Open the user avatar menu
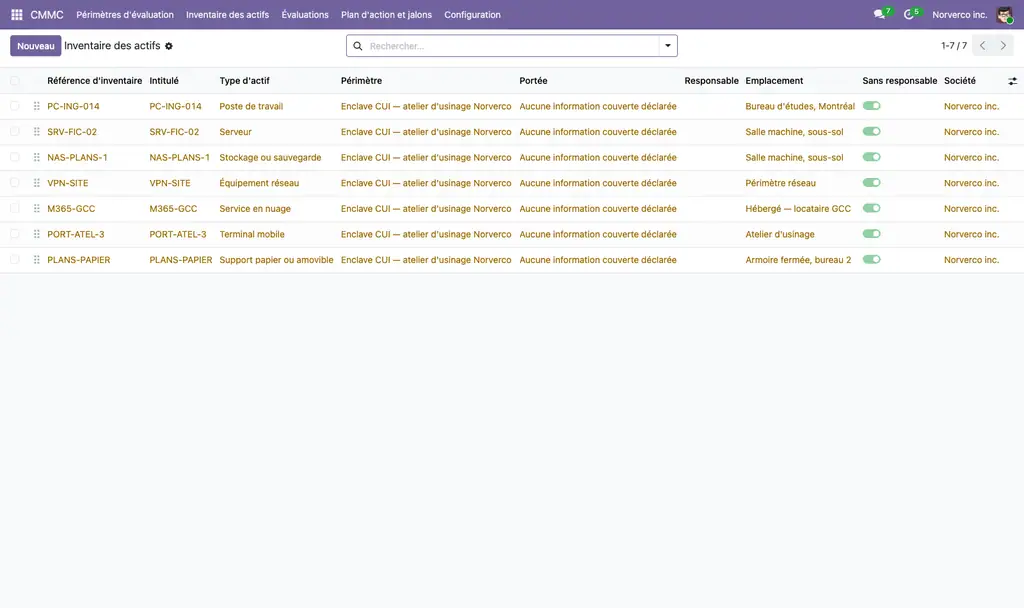Viewport: 1024px width, 608px height. click(1004, 14)
